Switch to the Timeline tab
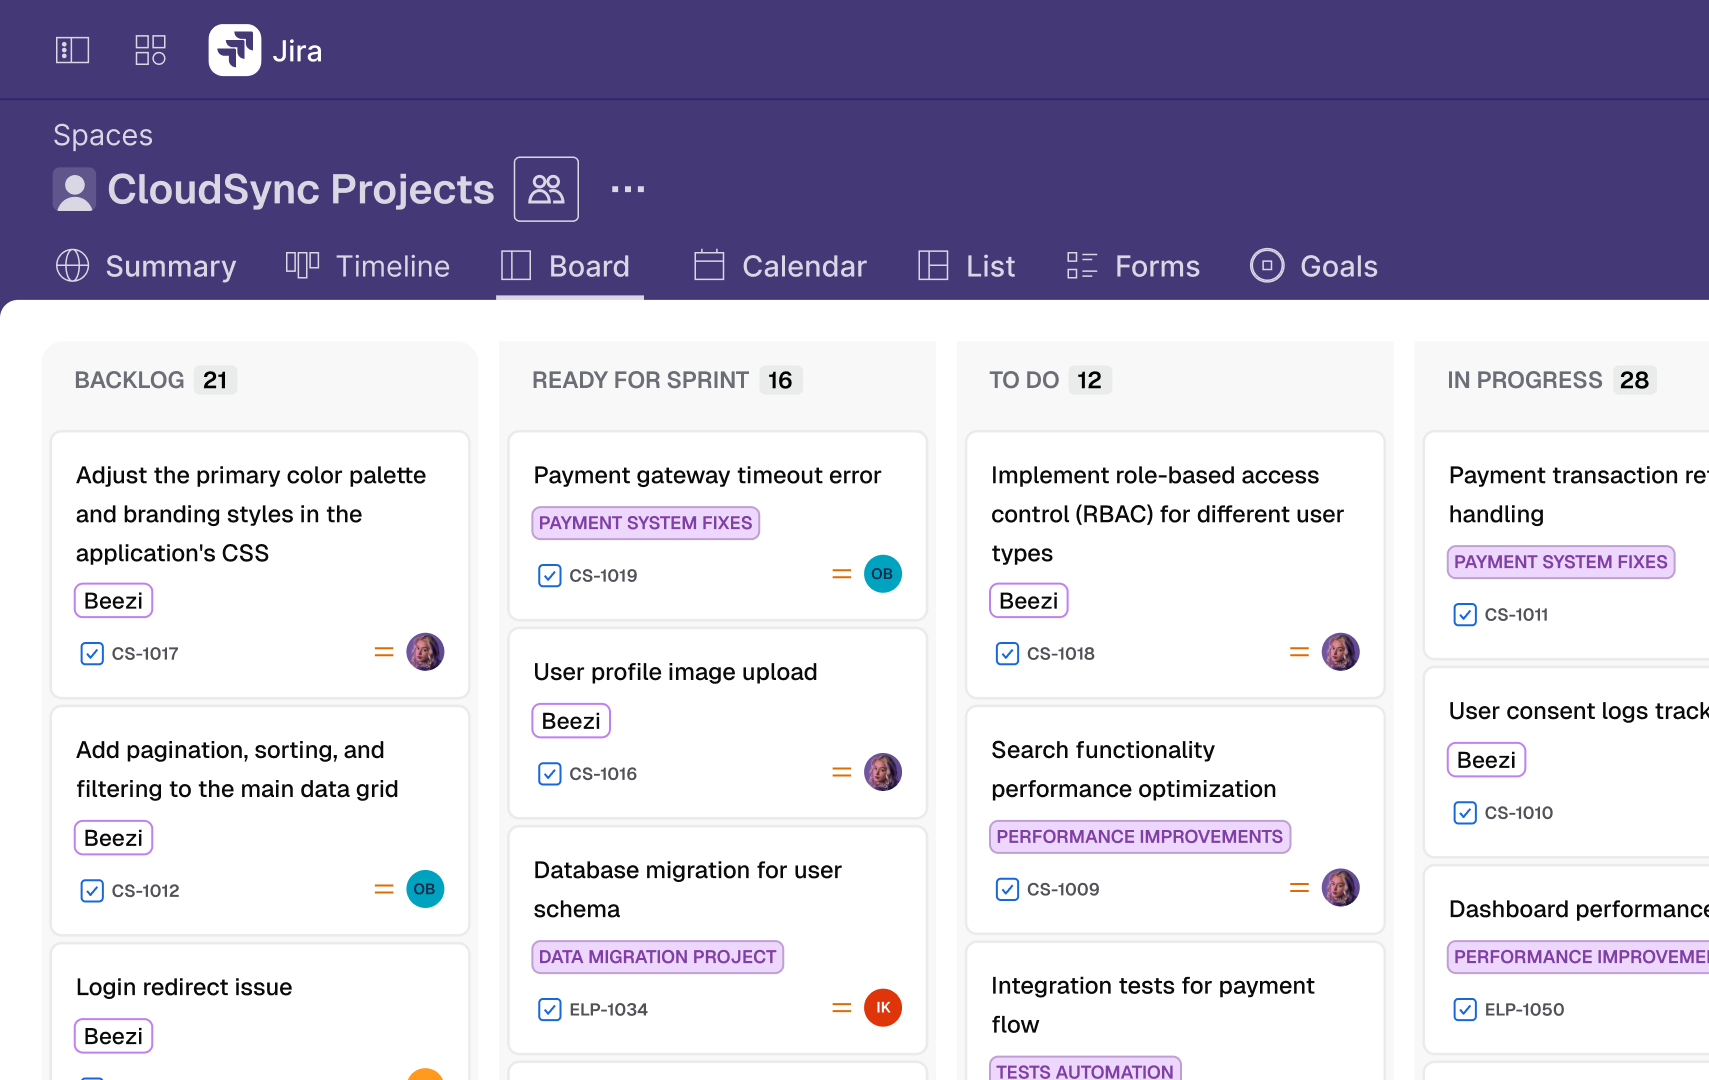 (368, 266)
